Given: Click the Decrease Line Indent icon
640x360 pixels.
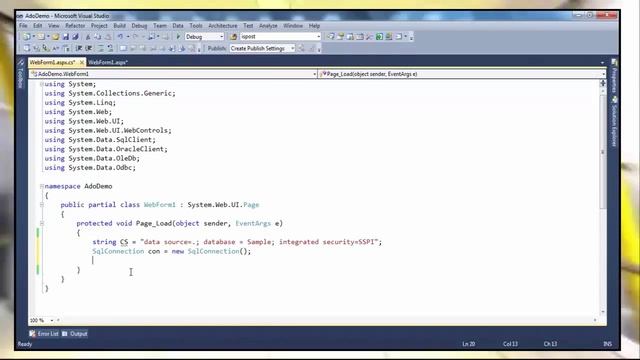Looking at the screenshot, I should [x=79, y=48].
